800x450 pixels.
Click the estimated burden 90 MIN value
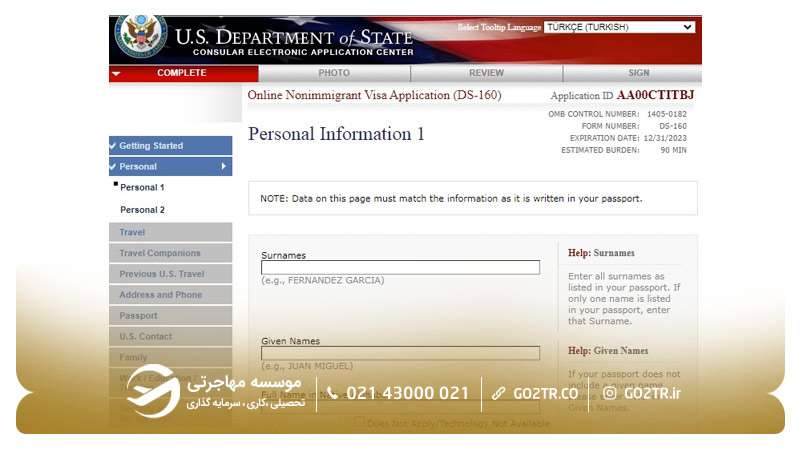(673, 151)
